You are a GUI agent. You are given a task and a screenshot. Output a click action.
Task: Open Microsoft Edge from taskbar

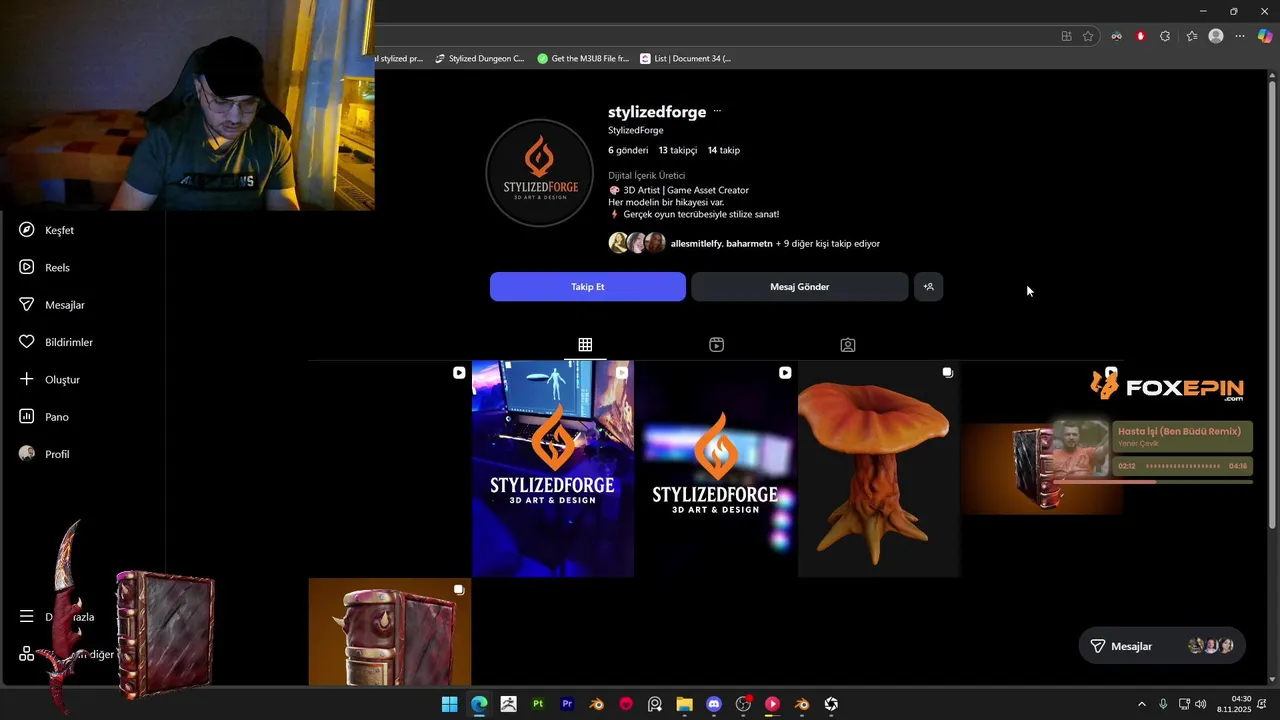[479, 704]
